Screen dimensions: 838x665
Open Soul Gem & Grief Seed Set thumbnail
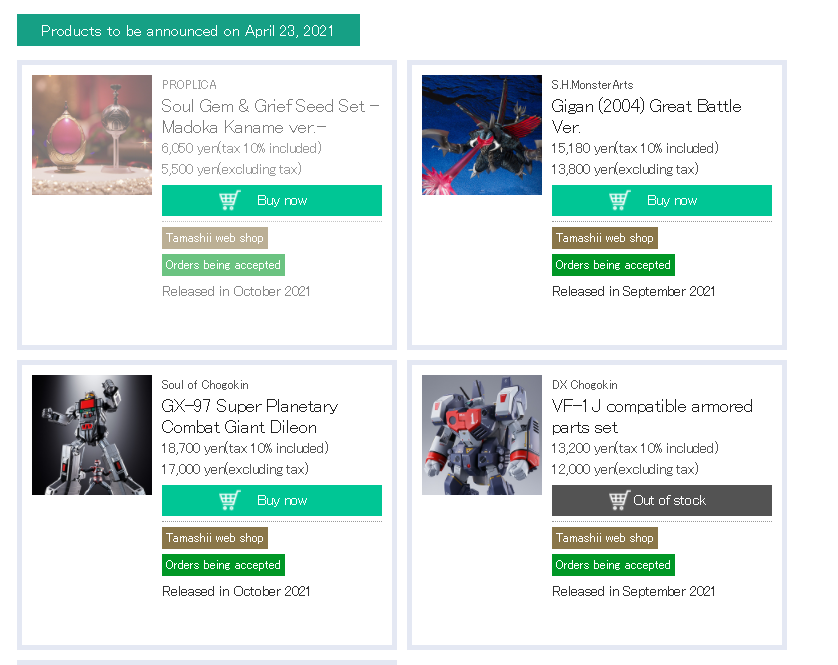pyautogui.click(x=92, y=135)
